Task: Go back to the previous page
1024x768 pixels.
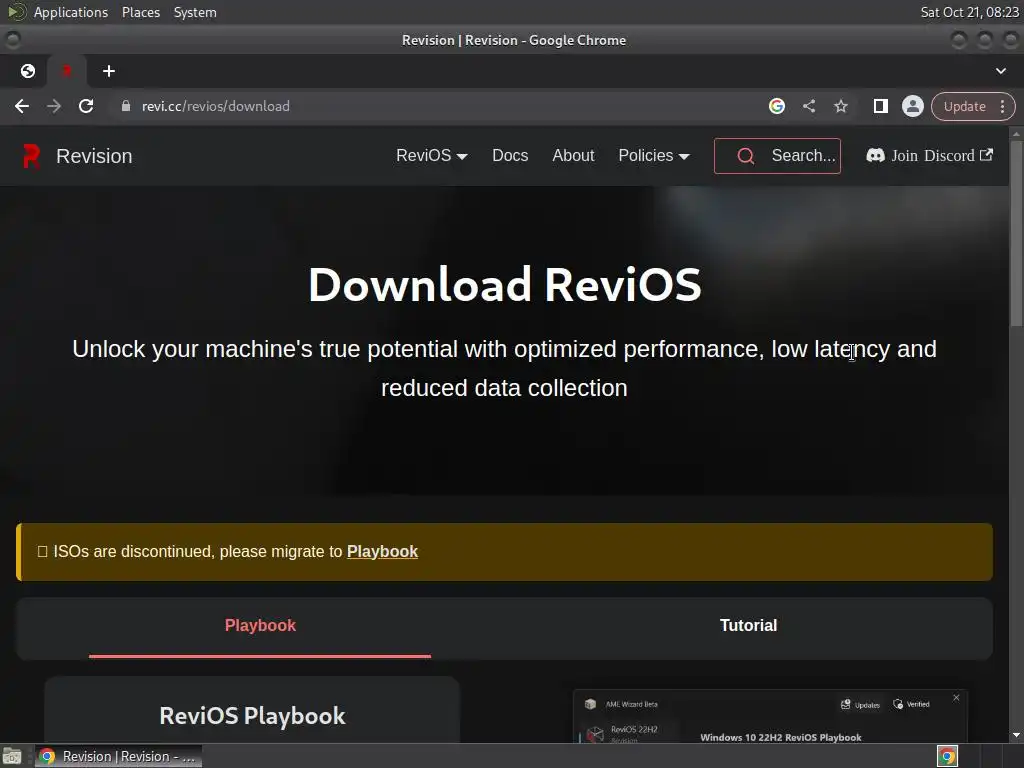Action: pyautogui.click(x=22, y=106)
